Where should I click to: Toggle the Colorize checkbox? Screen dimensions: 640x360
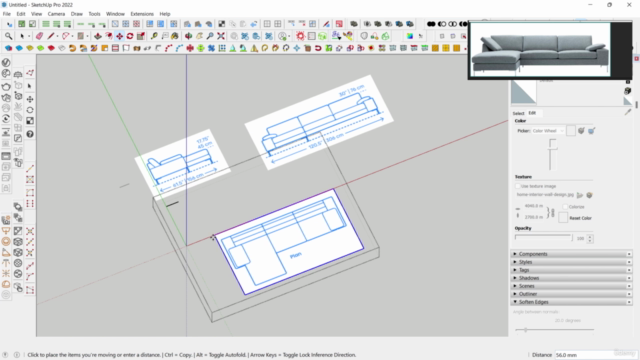[565, 207]
